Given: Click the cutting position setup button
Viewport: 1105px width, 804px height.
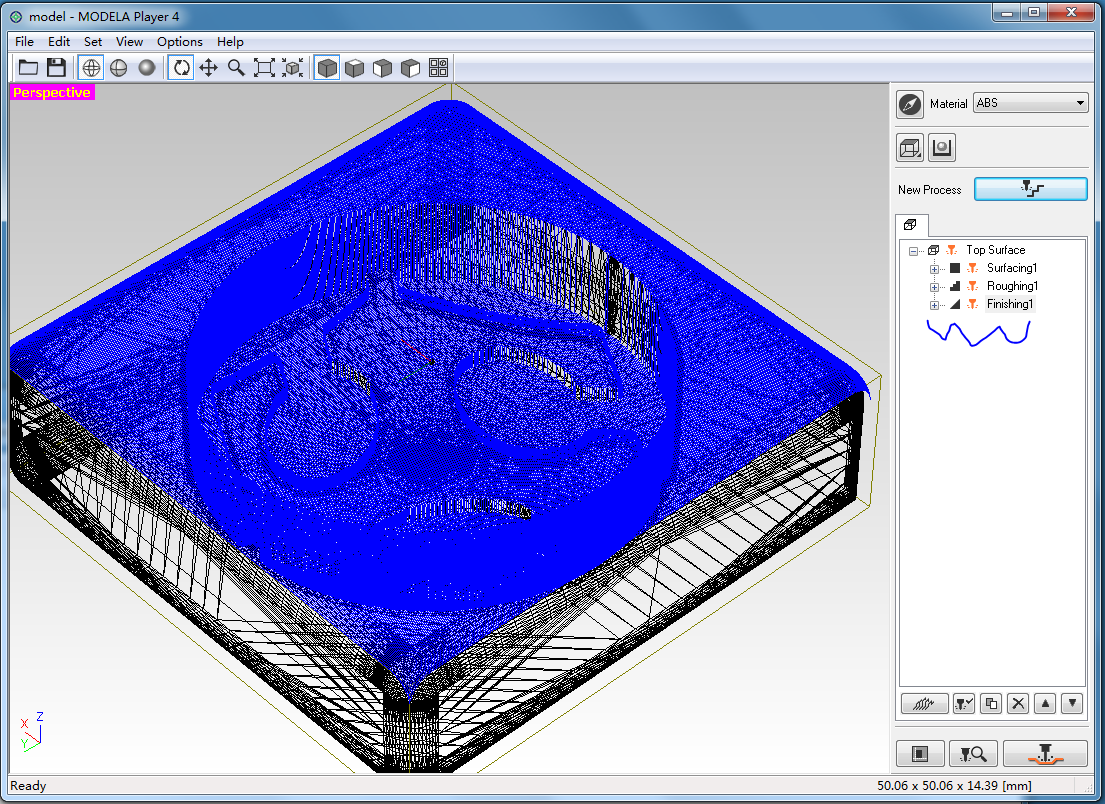Looking at the screenshot, I should coord(920,754).
